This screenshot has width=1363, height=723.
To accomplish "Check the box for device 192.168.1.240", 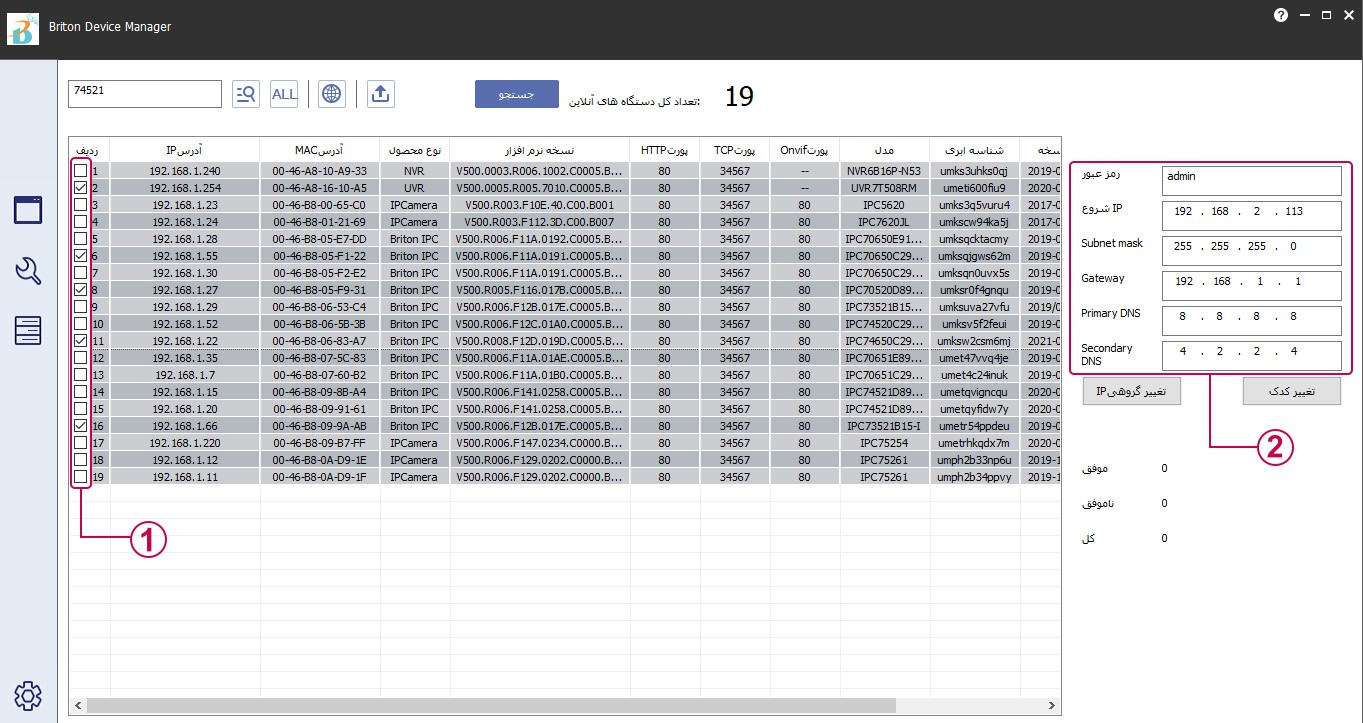I will click(80, 171).
